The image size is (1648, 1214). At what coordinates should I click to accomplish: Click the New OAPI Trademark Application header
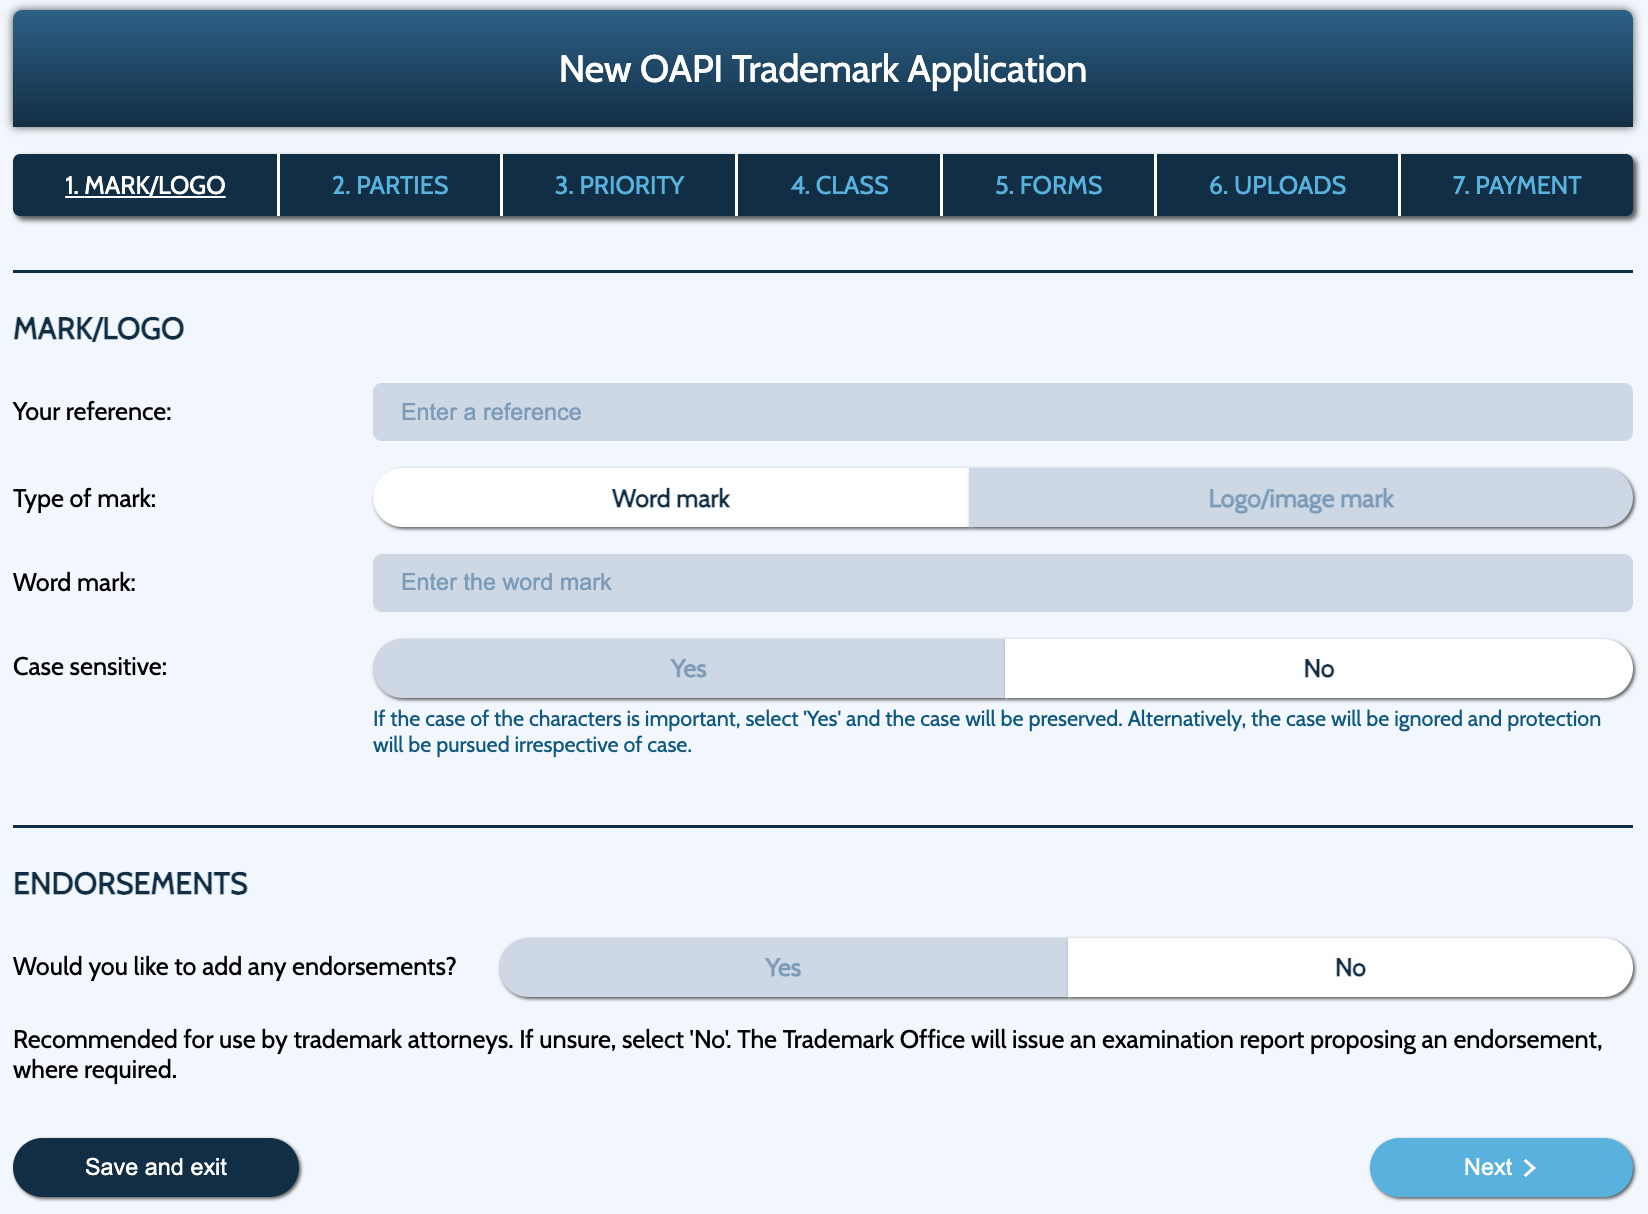click(x=822, y=69)
